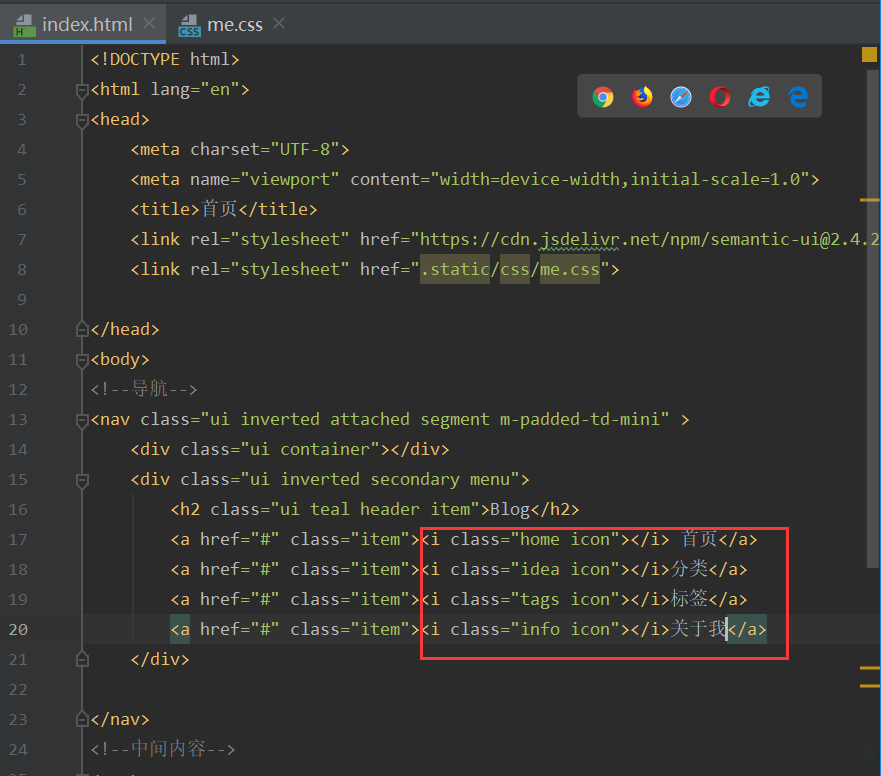Click the CSS file icon on me.css tab

coord(189,25)
